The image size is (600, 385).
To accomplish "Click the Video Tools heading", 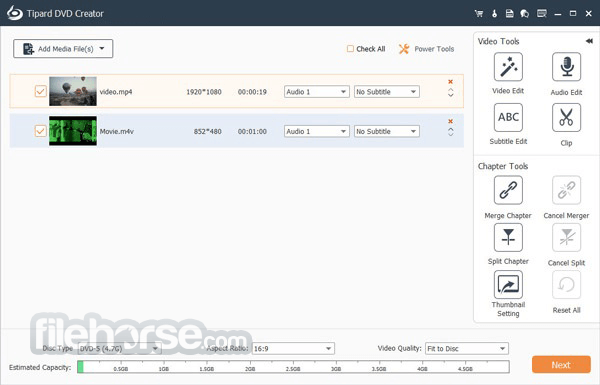I will [x=498, y=41].
